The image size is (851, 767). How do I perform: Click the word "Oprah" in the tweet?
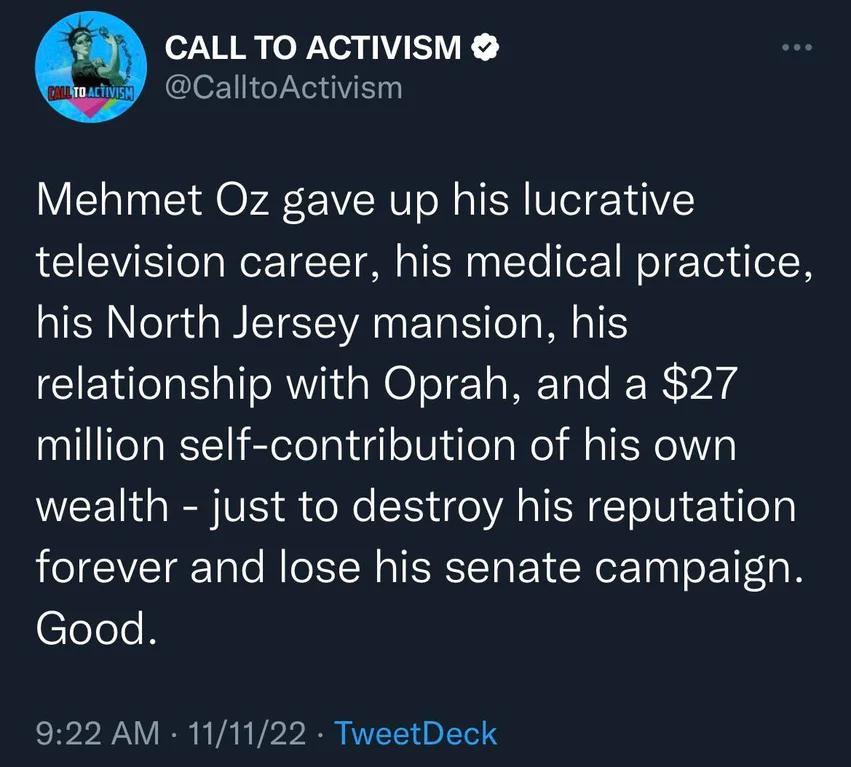coord(446,384)
